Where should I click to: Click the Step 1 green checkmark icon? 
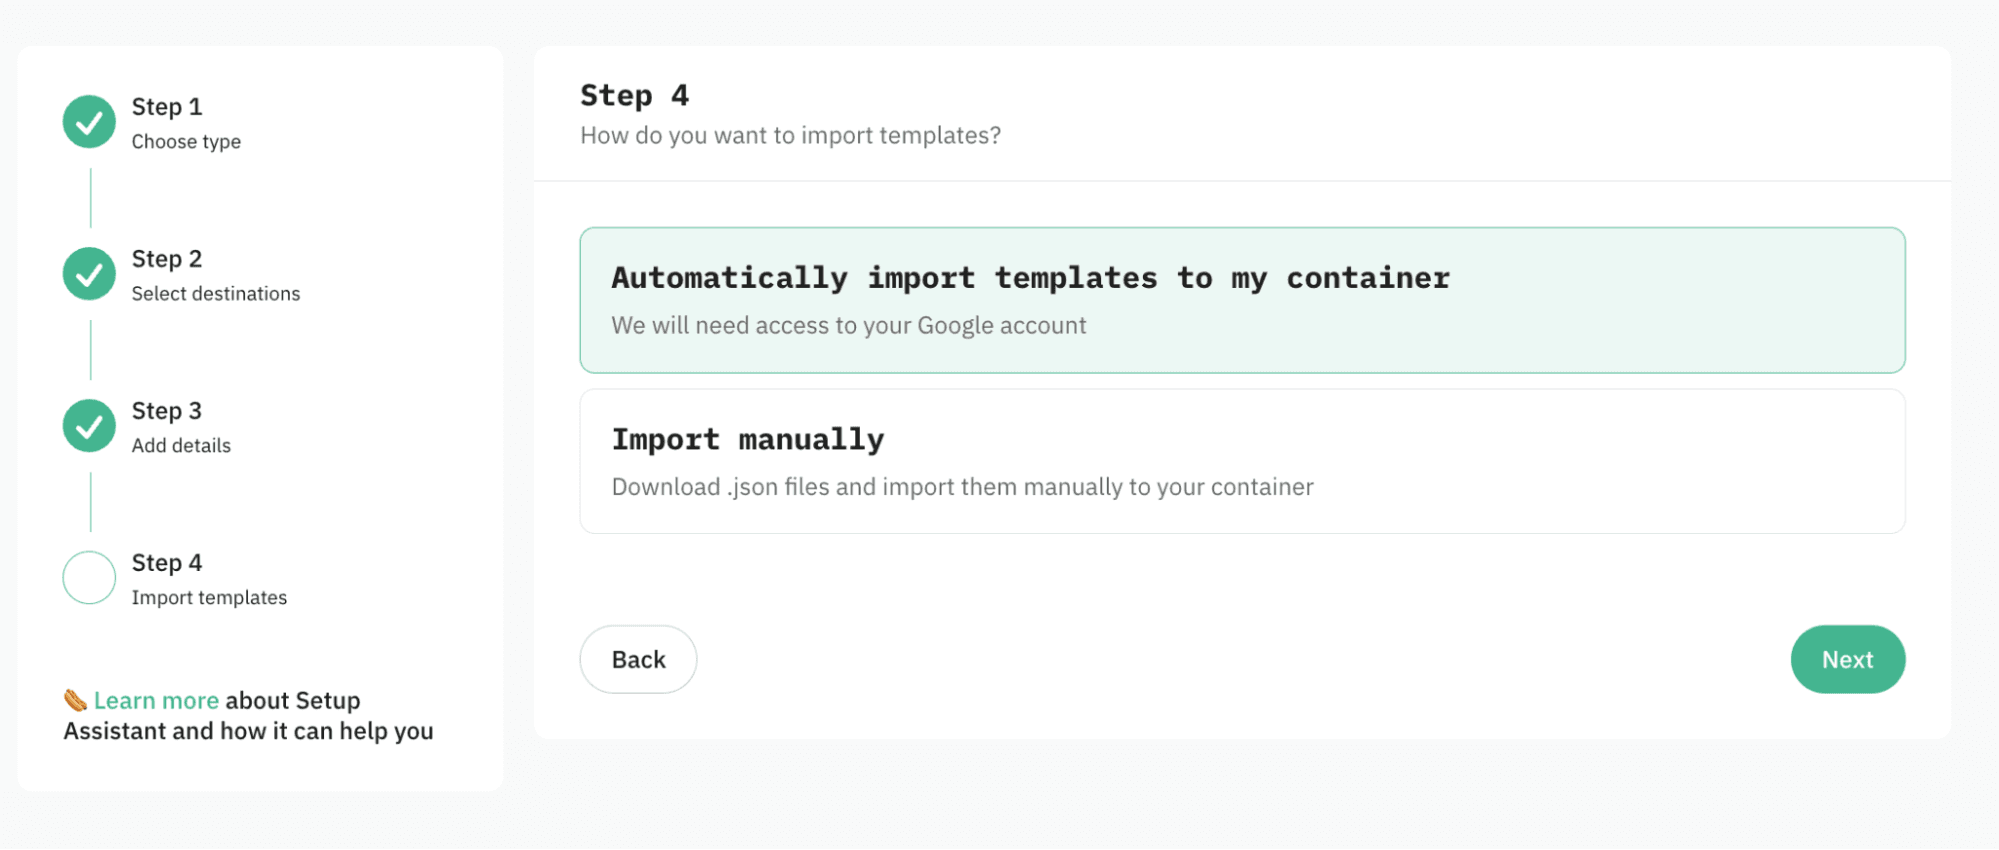pos(88,121)
